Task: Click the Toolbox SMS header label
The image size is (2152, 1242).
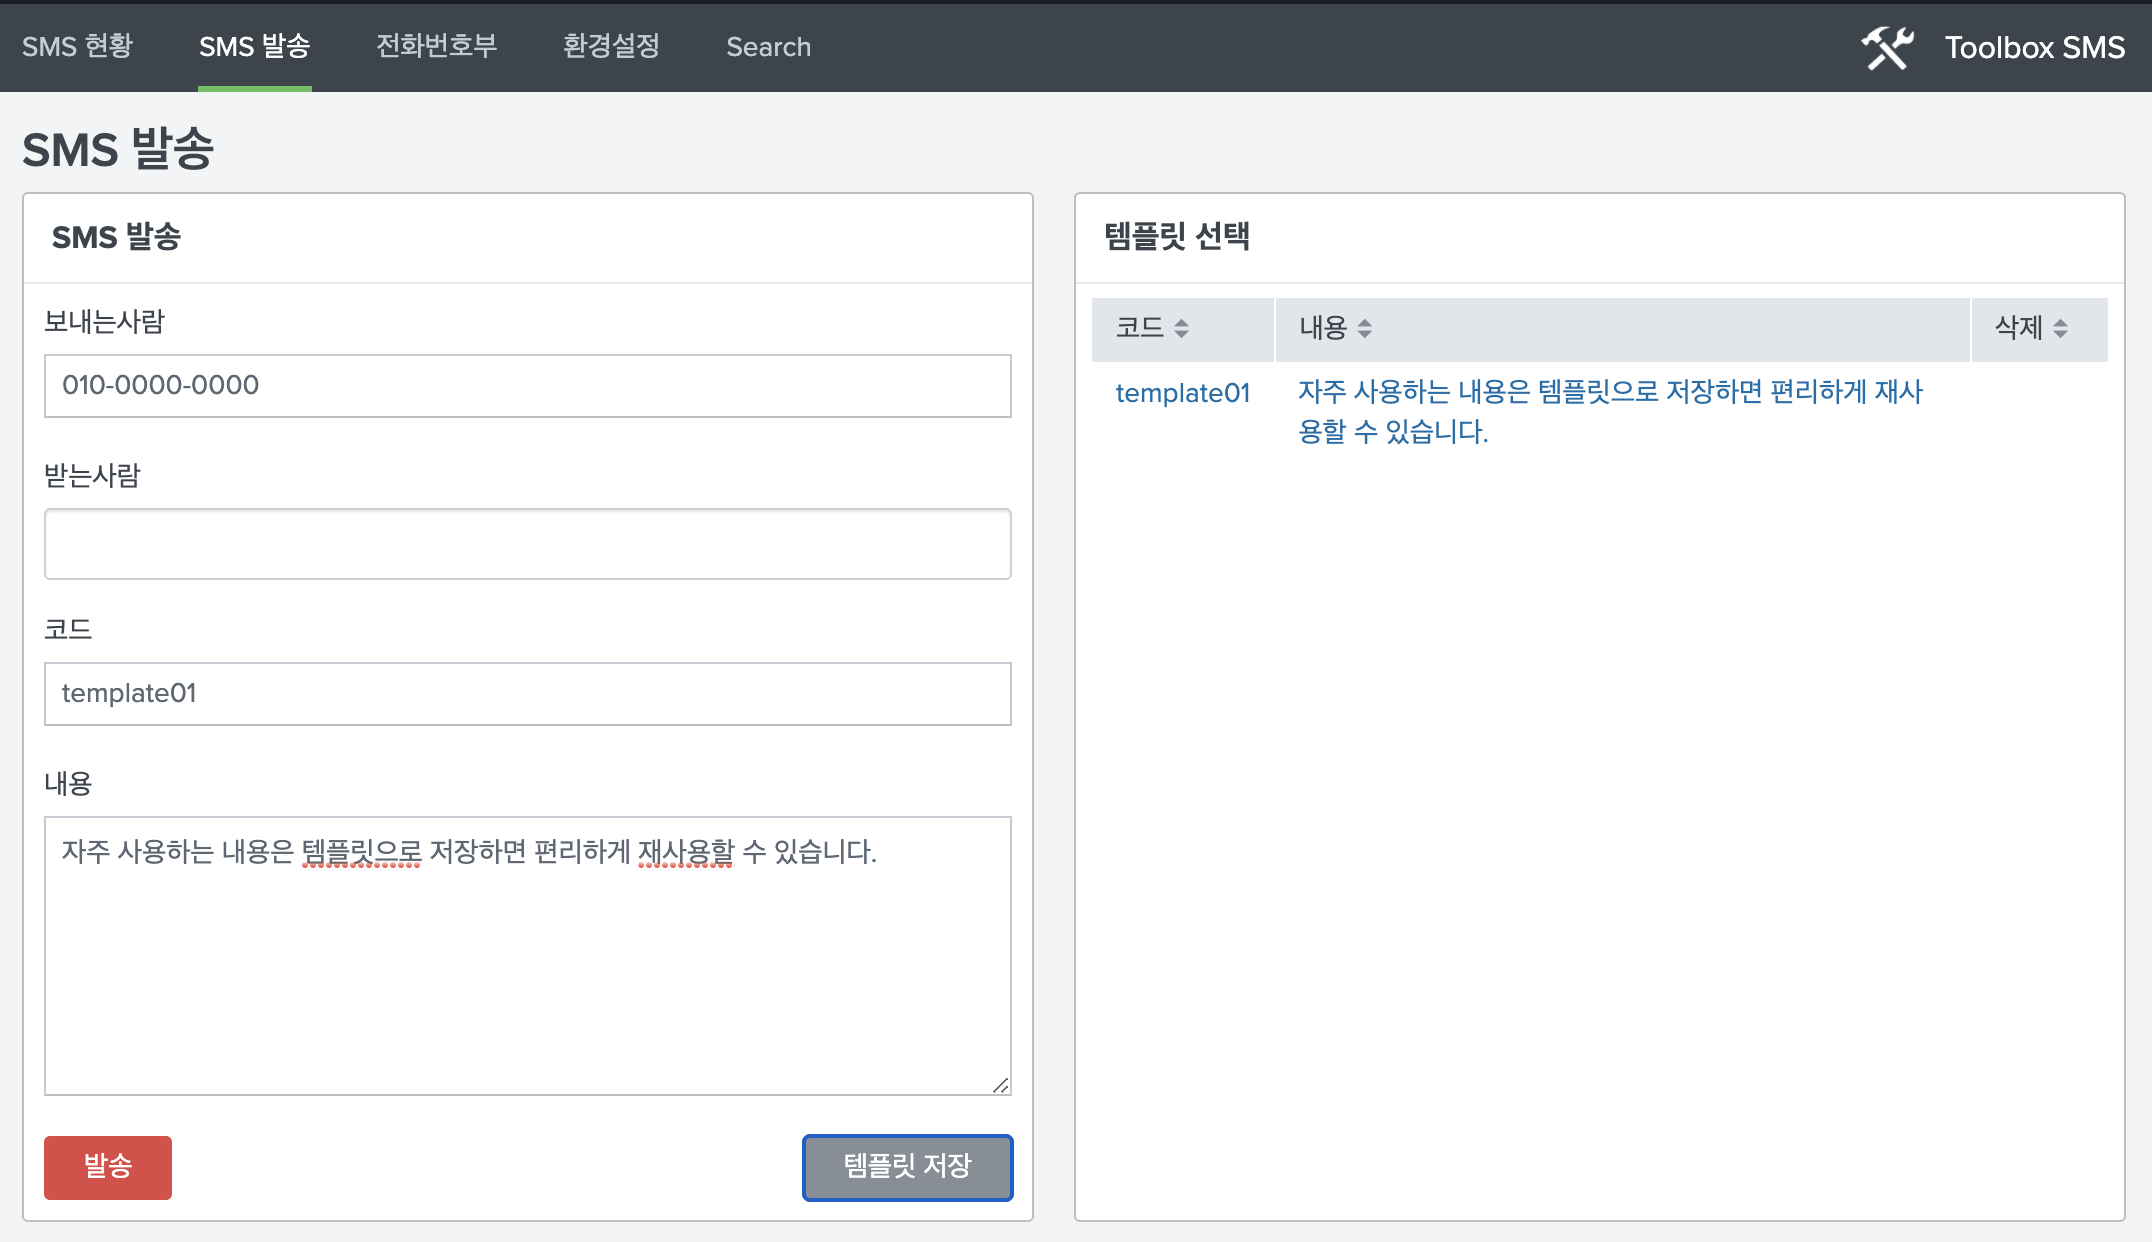Action: 2034,46
